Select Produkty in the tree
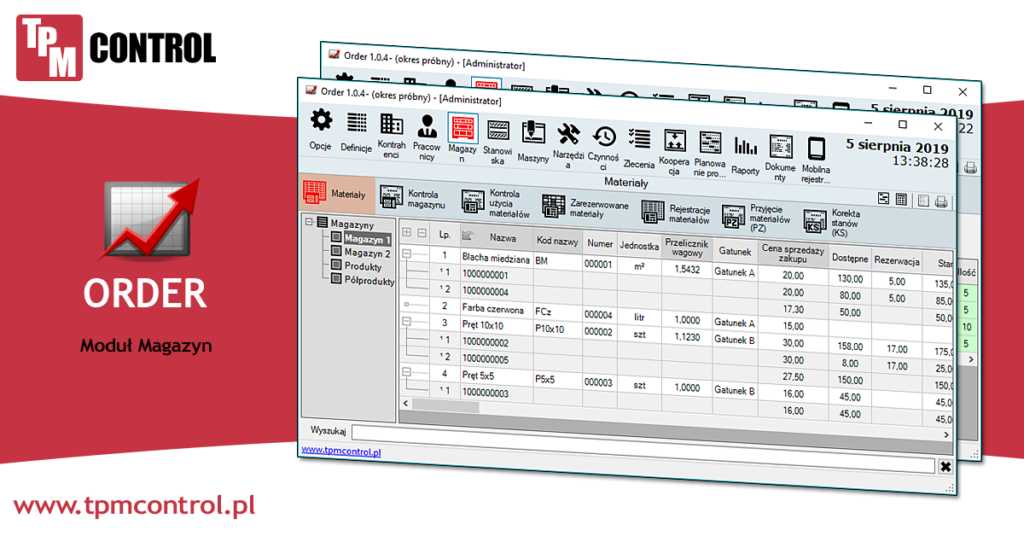This screenshot has height=536, width=1024. (362, 266)
